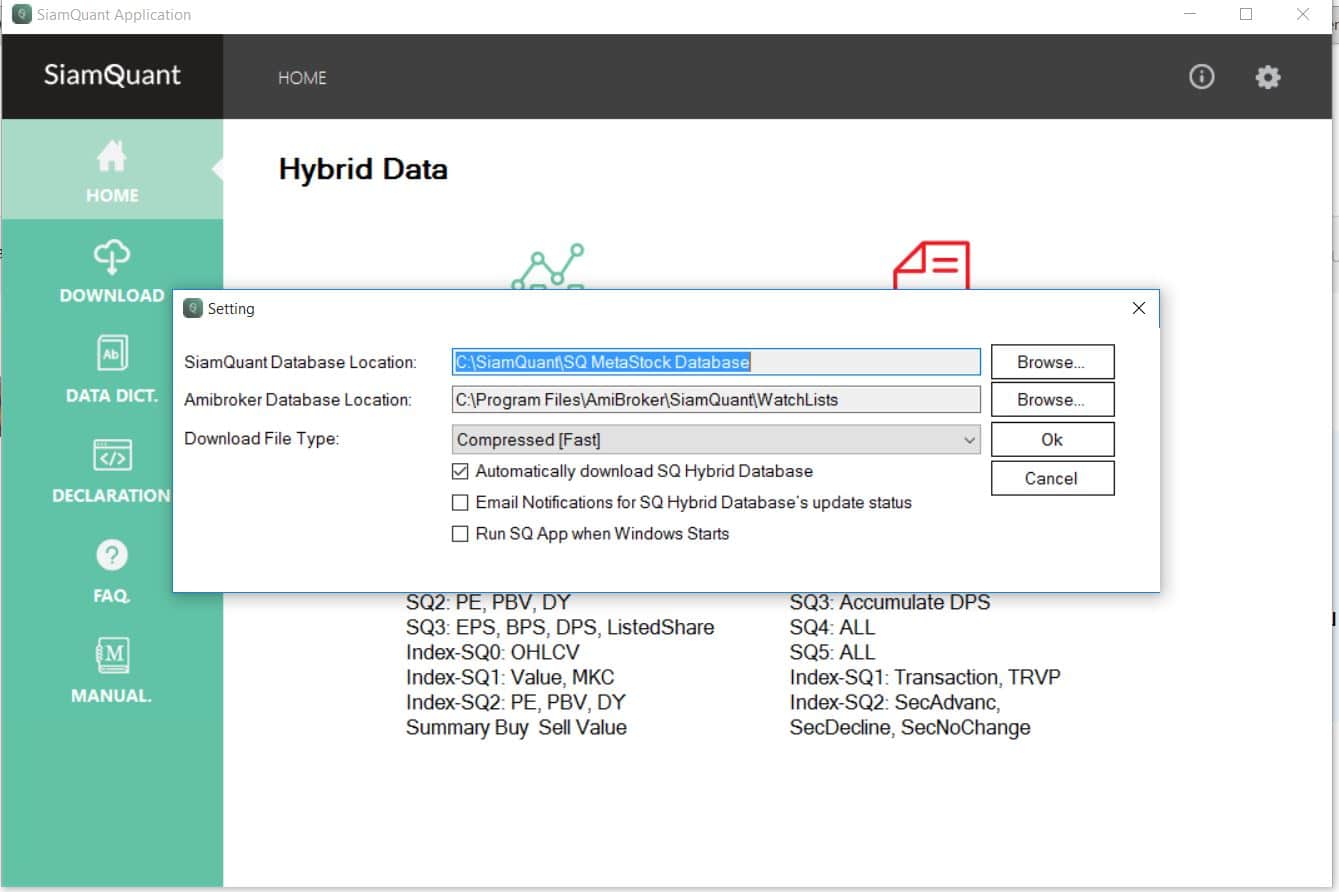Open the Download cloud icon
1339x892 pixels.
pos(111,257)
